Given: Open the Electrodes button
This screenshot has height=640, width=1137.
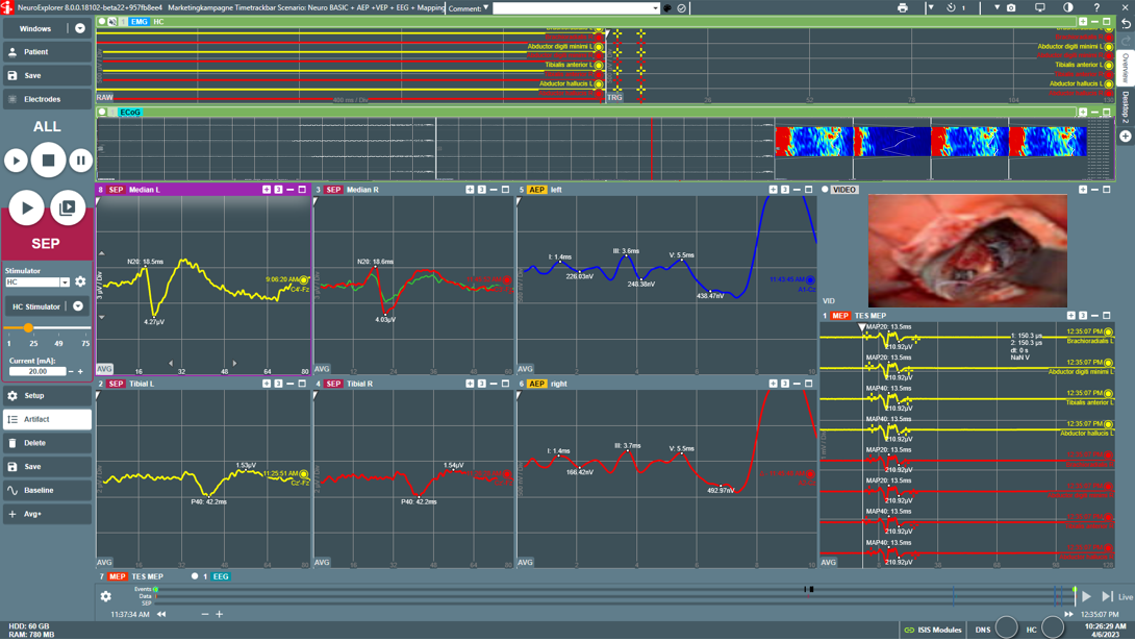Looking at the screenshot, I should tap(47, 99).
